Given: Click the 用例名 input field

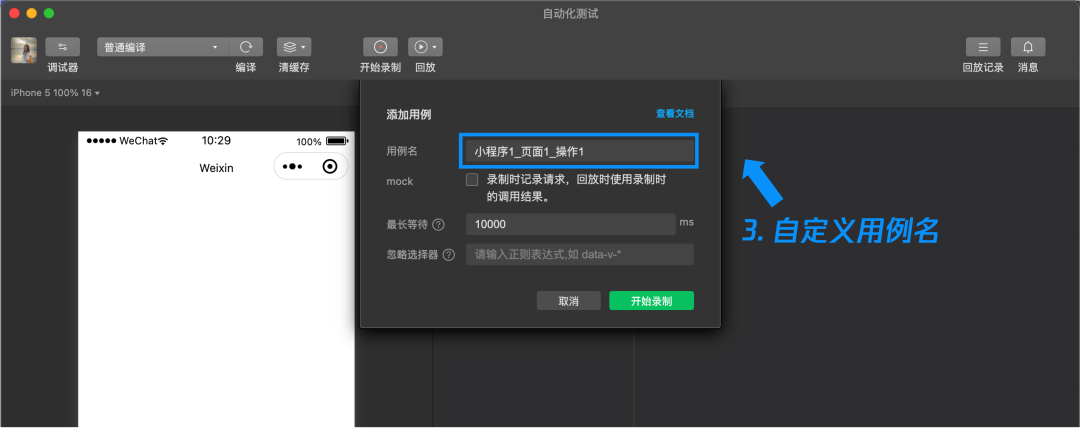Looking at the screenshot, I should tap(579, 151).
